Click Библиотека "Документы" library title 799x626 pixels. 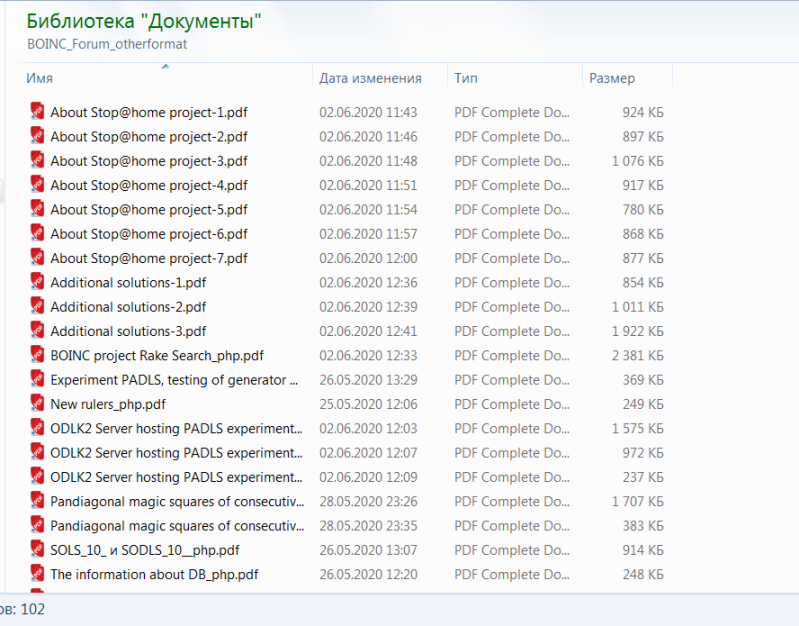(144, 21)
